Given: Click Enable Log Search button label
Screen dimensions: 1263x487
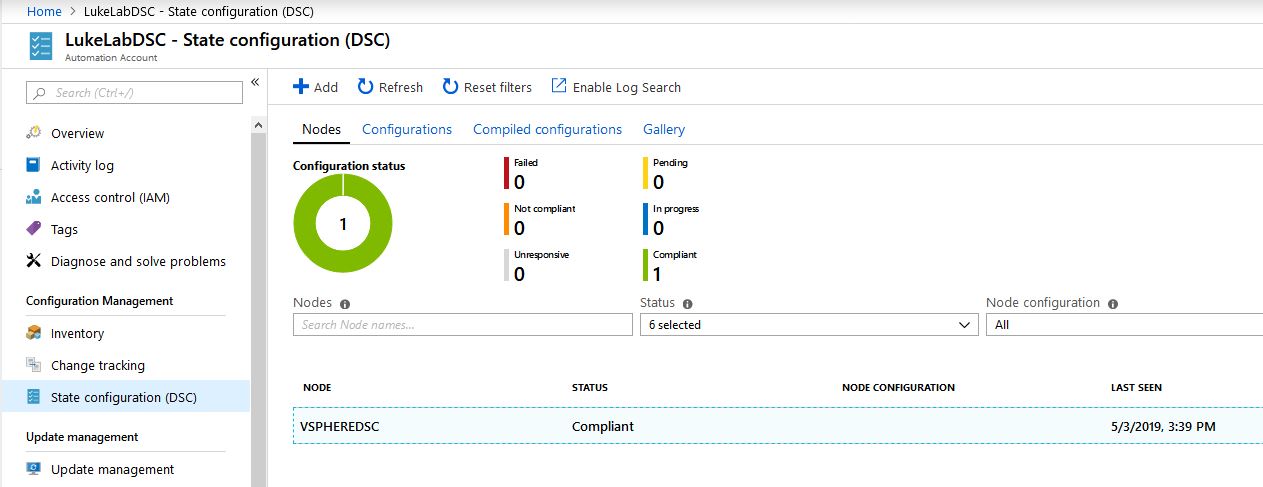Looking at the screenshot, I should 627,87.
